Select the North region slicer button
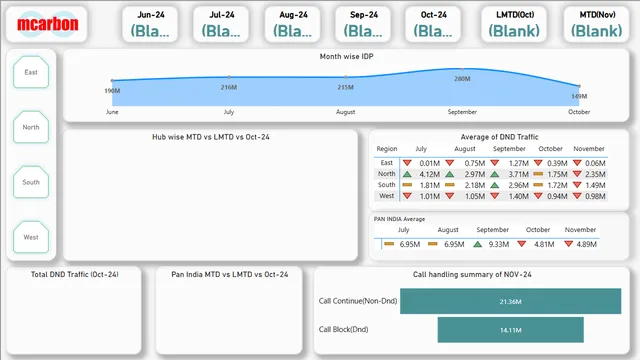Screen dimensions: 640x360 (31, 127)
